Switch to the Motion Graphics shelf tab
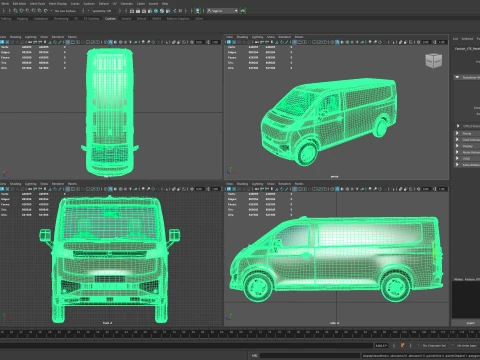 [x=178, y=19]
